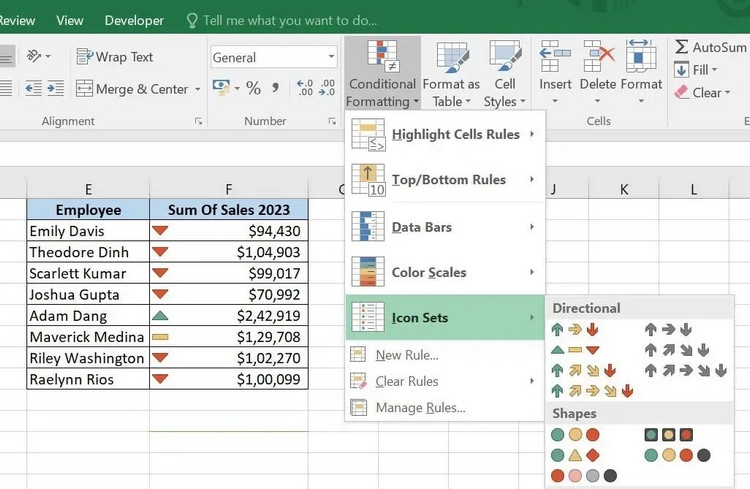Open the Data Bars submenu

[445, 227]
